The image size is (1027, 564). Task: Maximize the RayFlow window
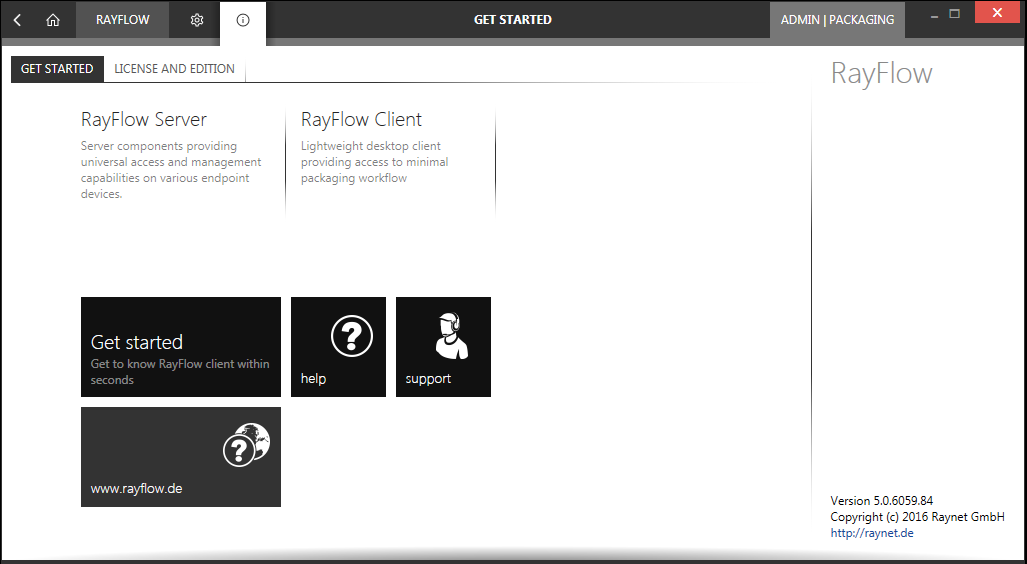pyautogui.click(x=955, y=14)
